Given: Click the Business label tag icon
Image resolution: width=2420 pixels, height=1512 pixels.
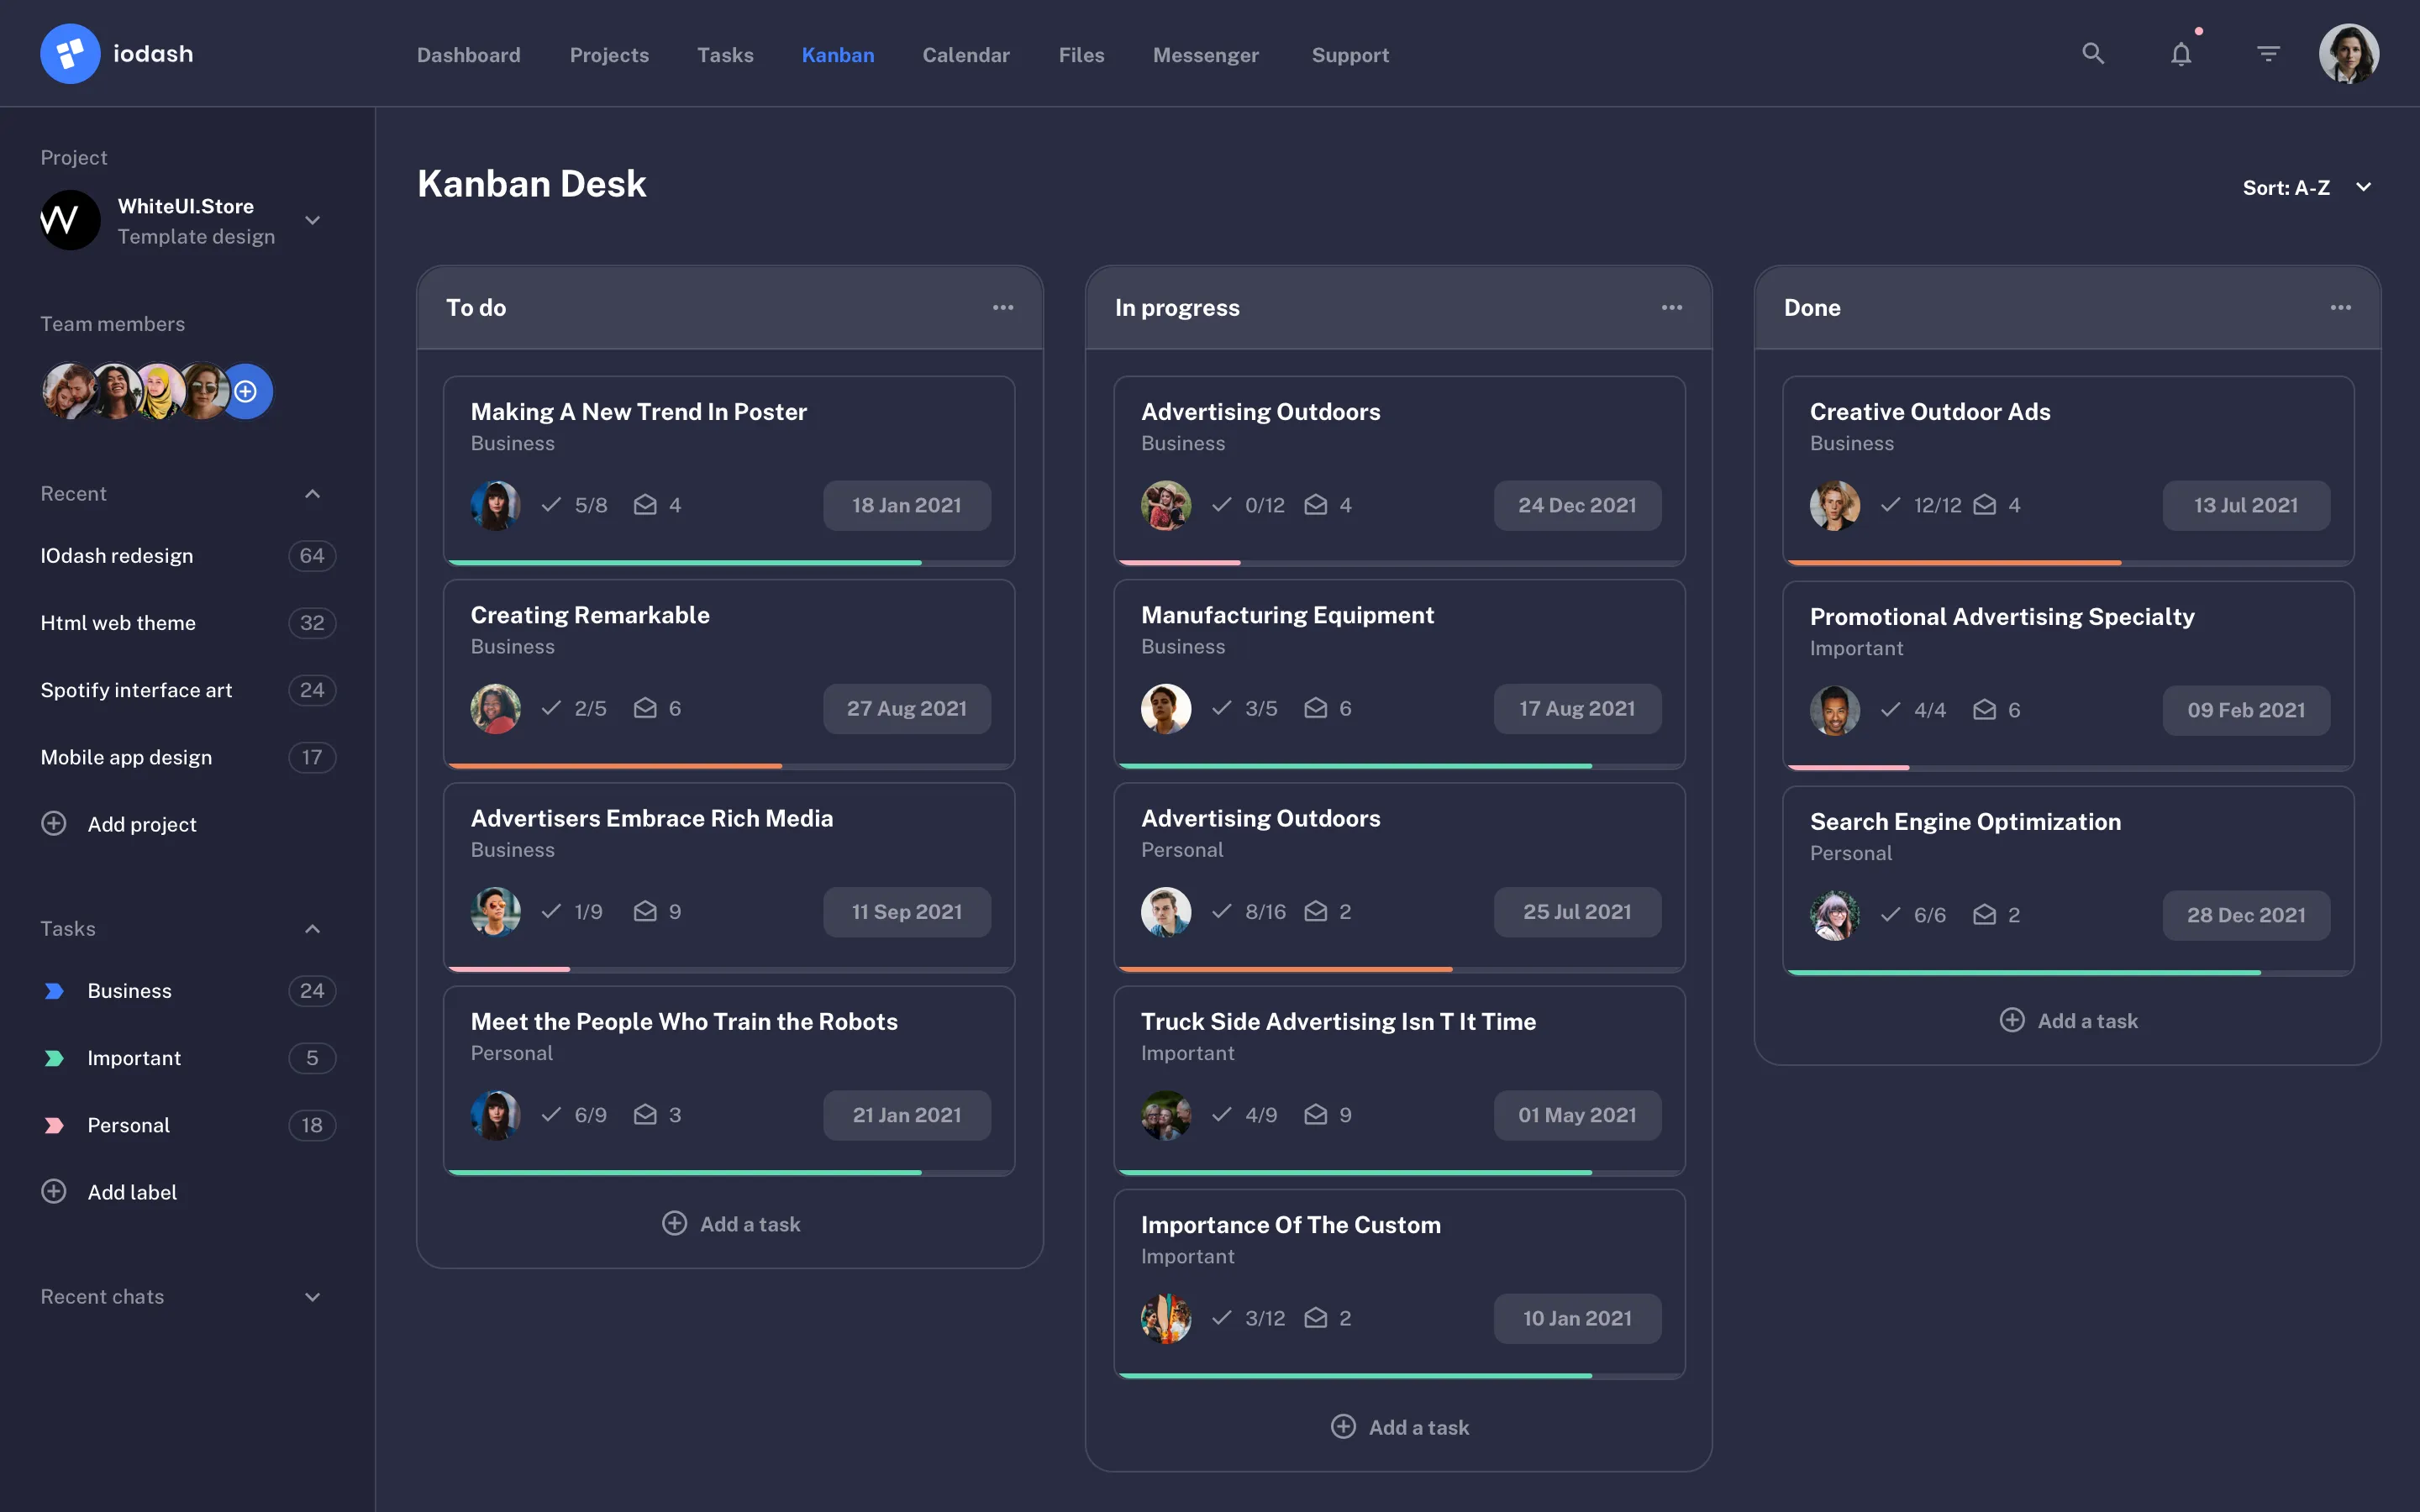Looking at the screenshot, I should coord(54,991).
